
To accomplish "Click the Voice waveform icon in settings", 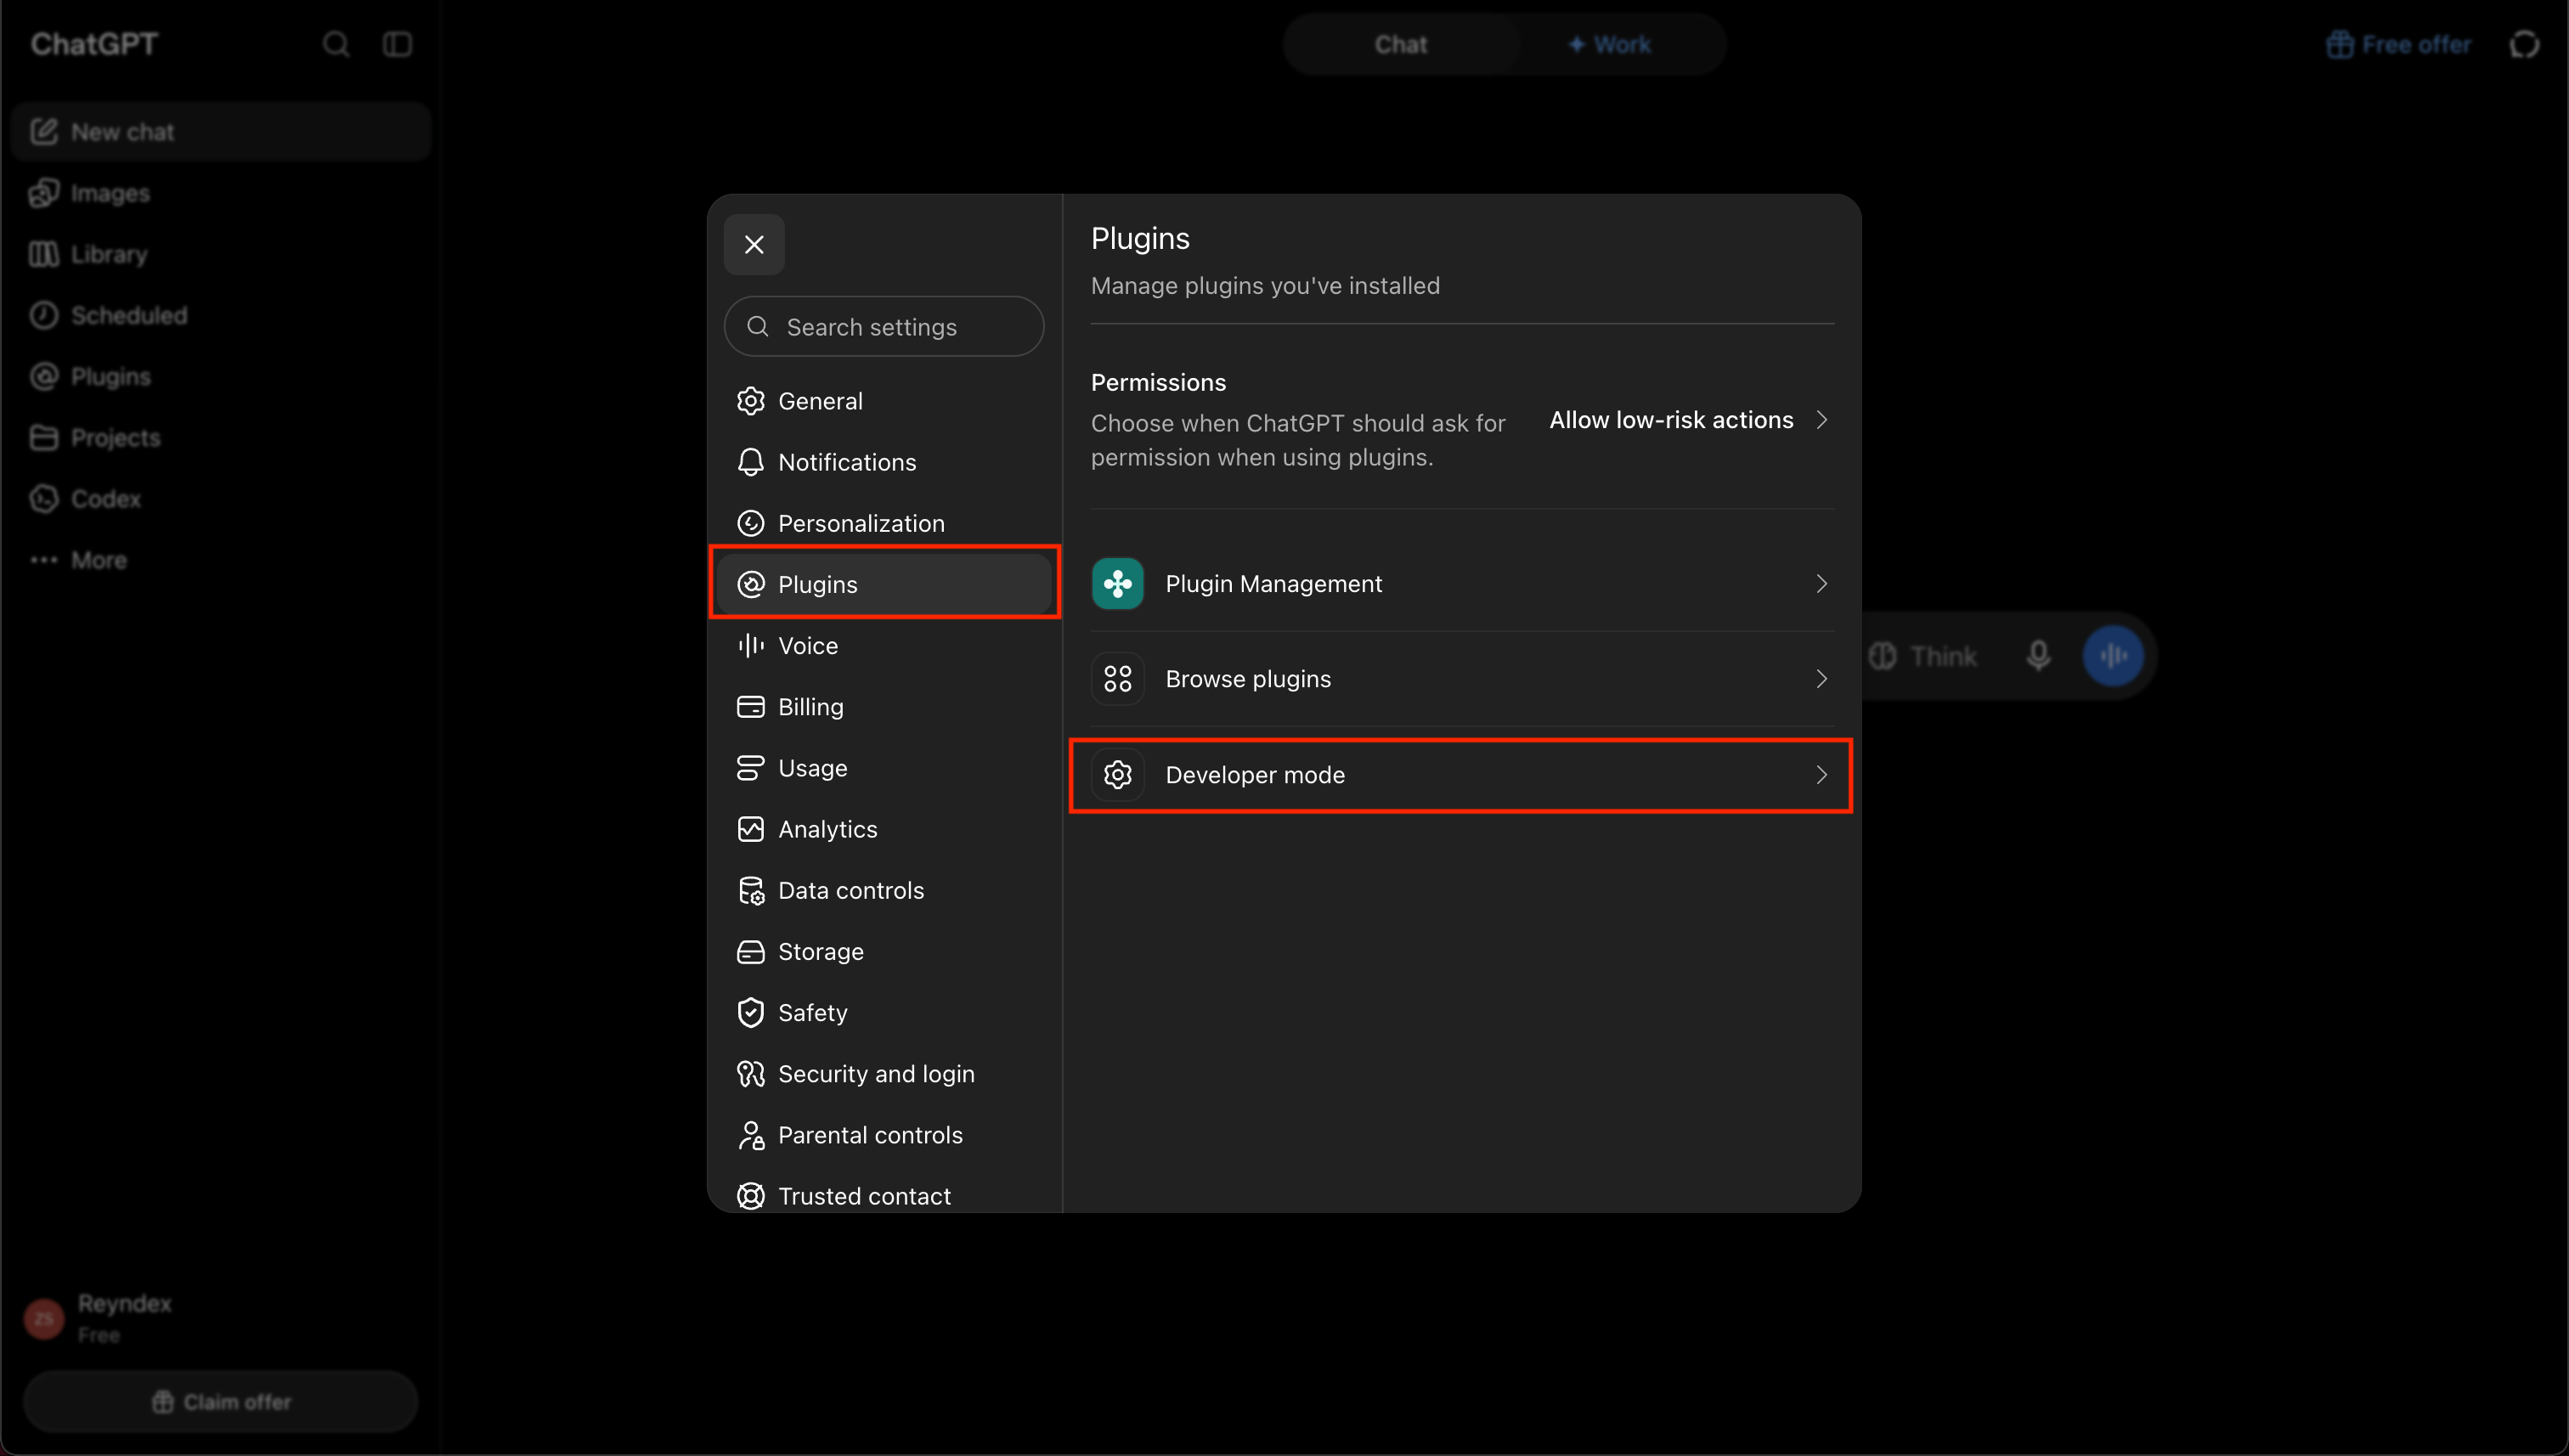I will pos(751,645).
